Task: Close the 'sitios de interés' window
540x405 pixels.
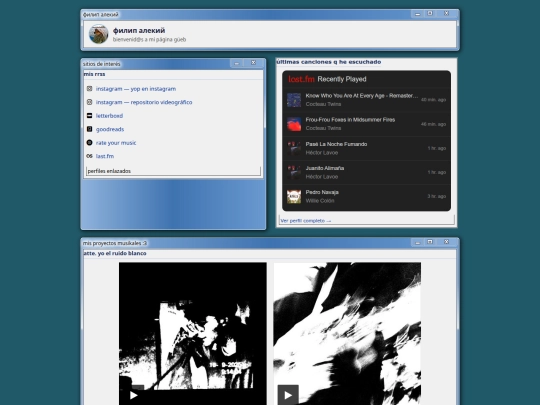Action: tap(253, 63)
